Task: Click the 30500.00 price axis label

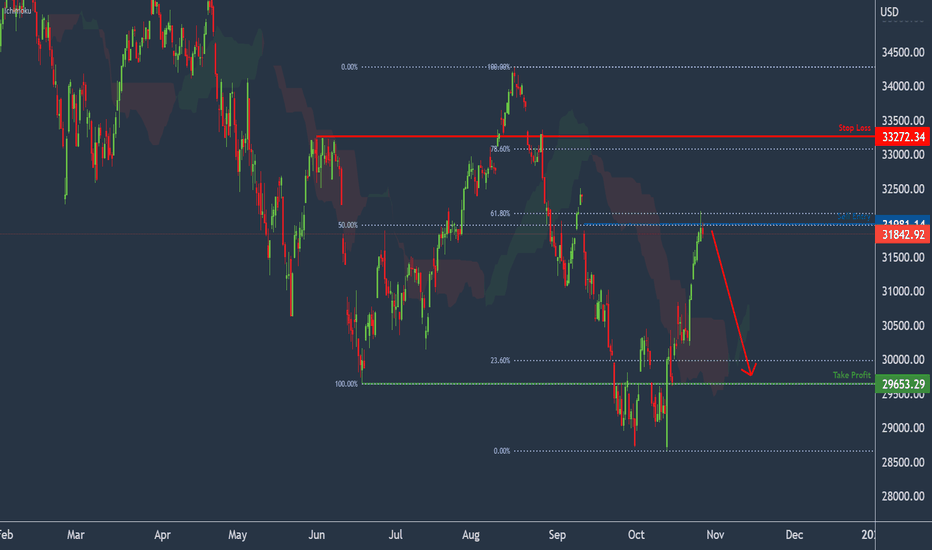Action: tap(903, 325)
